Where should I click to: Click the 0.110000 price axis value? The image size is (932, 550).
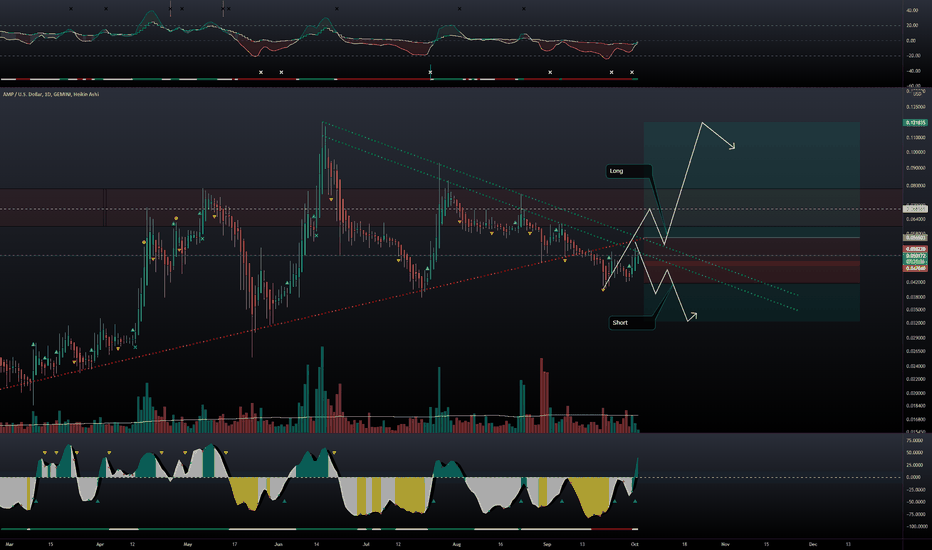coord(915,138)
